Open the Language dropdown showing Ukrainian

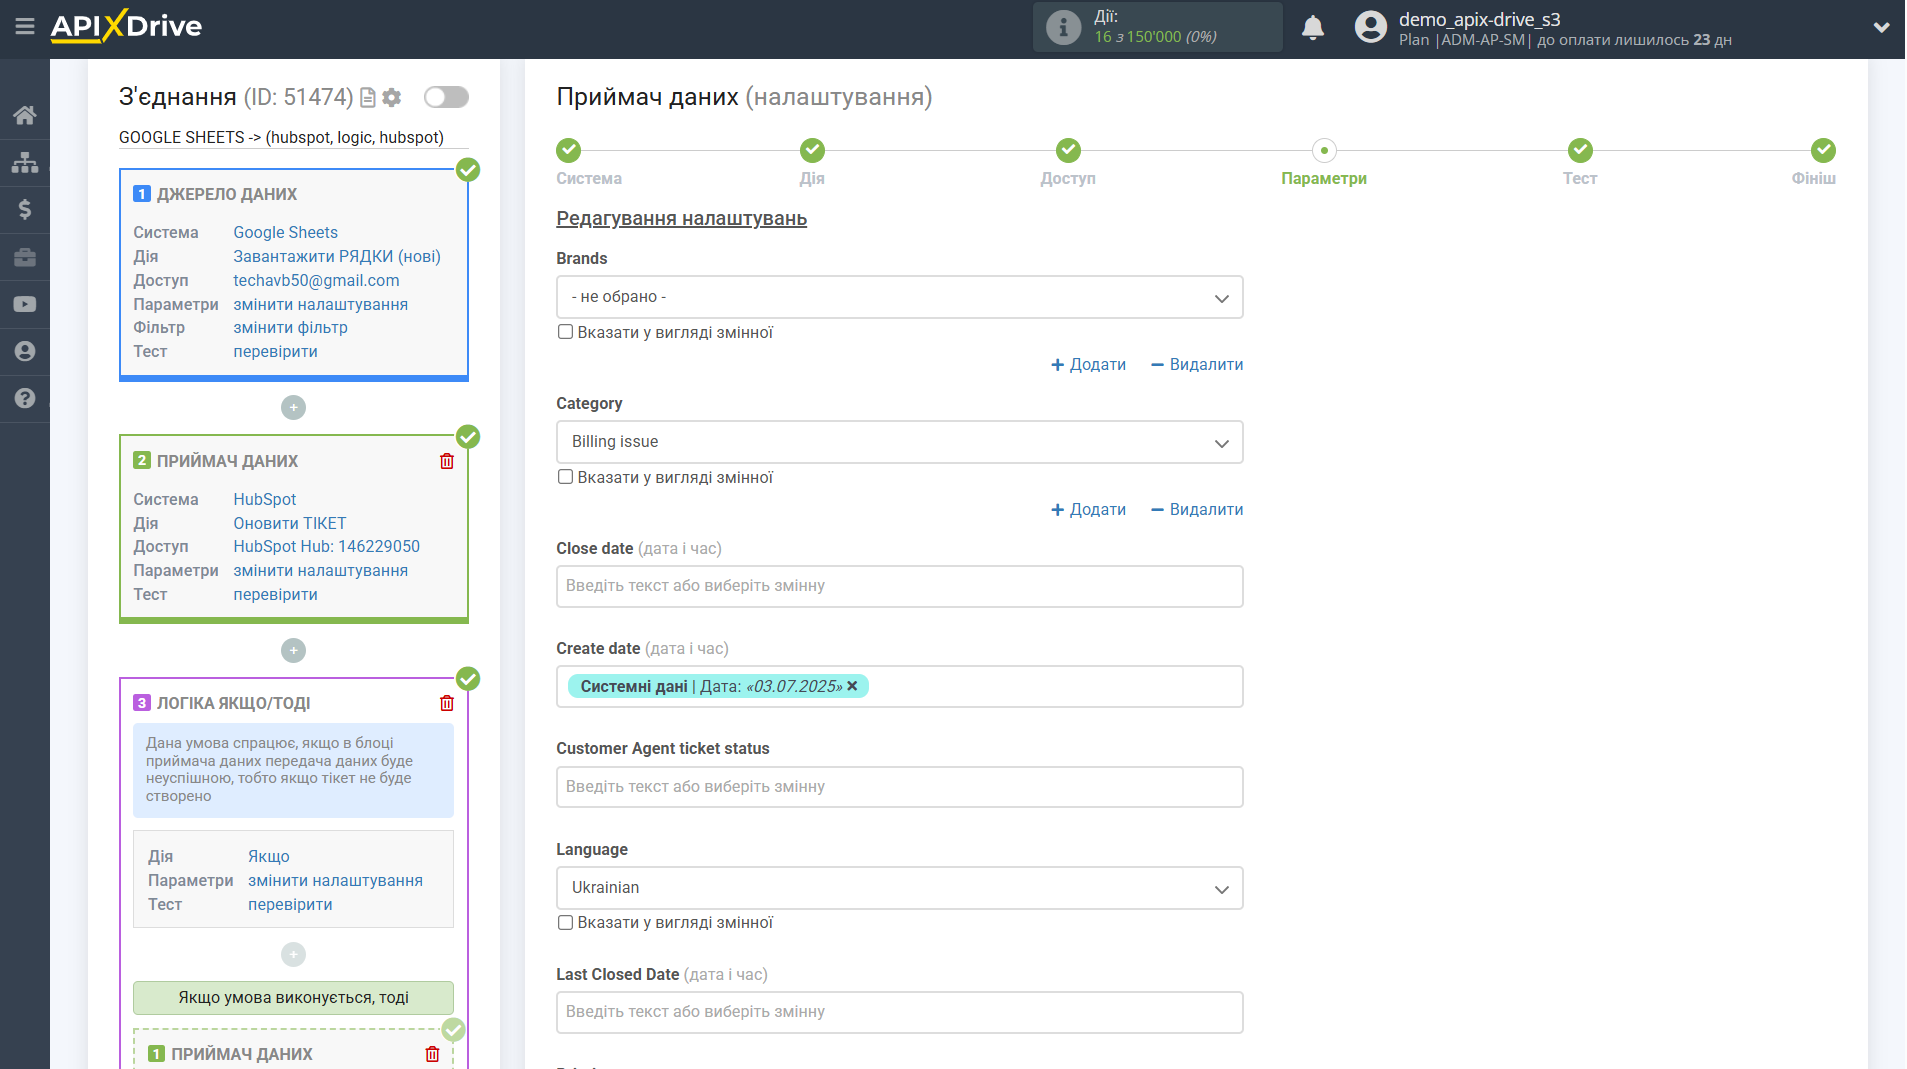[x=899, y=888]
